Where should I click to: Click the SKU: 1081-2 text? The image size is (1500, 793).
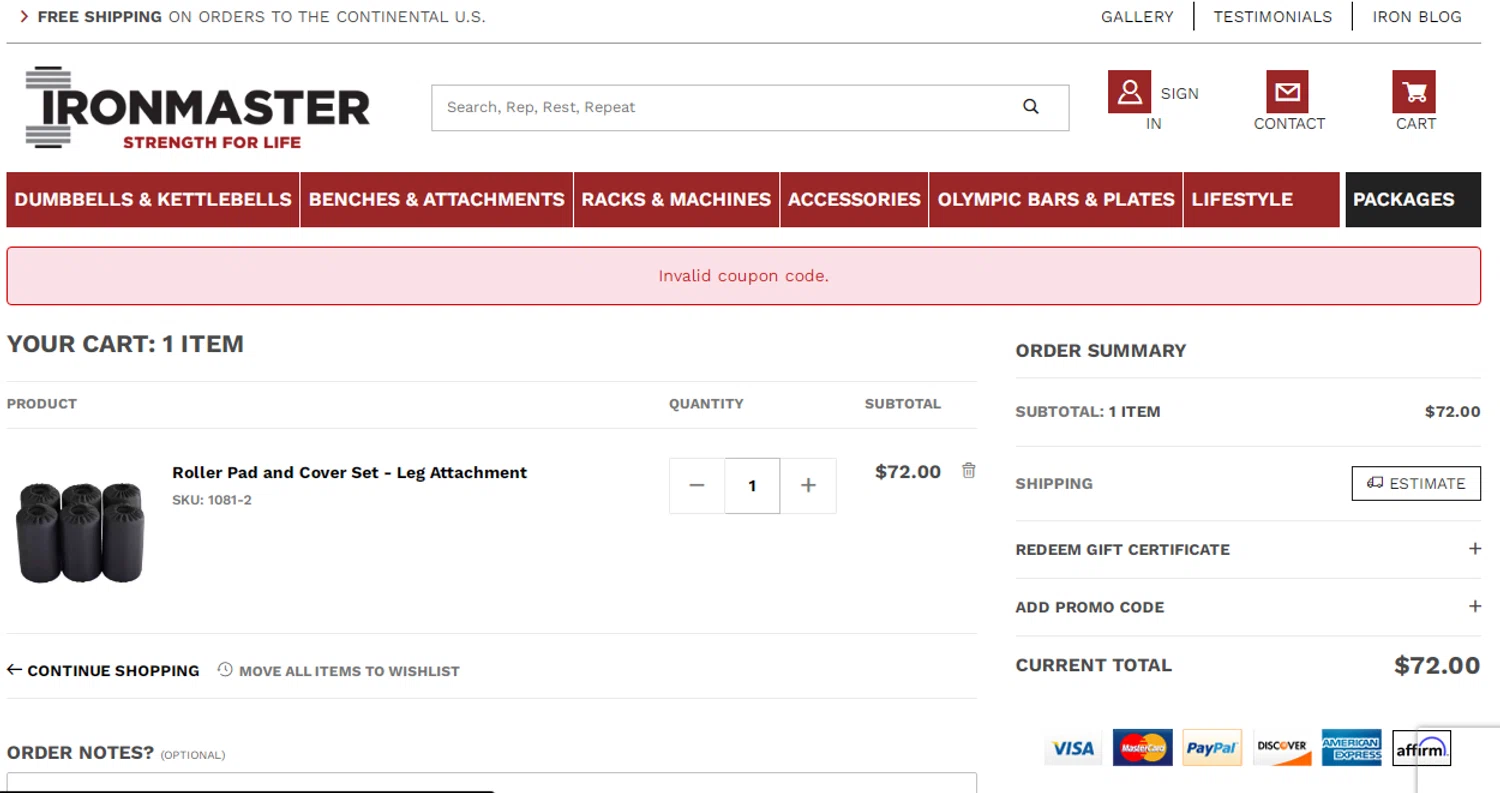click(x=212, y=500)
